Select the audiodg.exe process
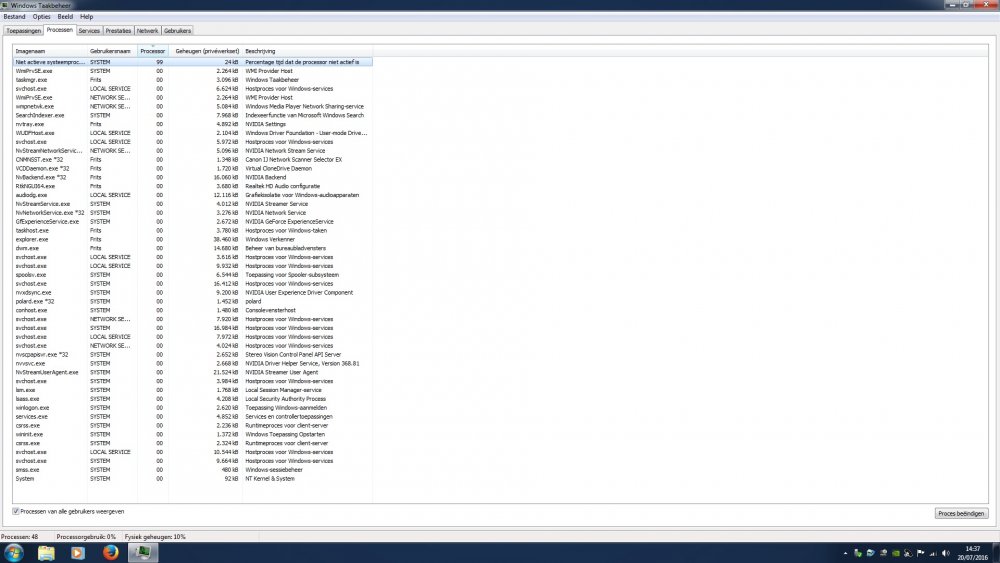This screenshot has width=1000, height=563. tap(193, 195)
